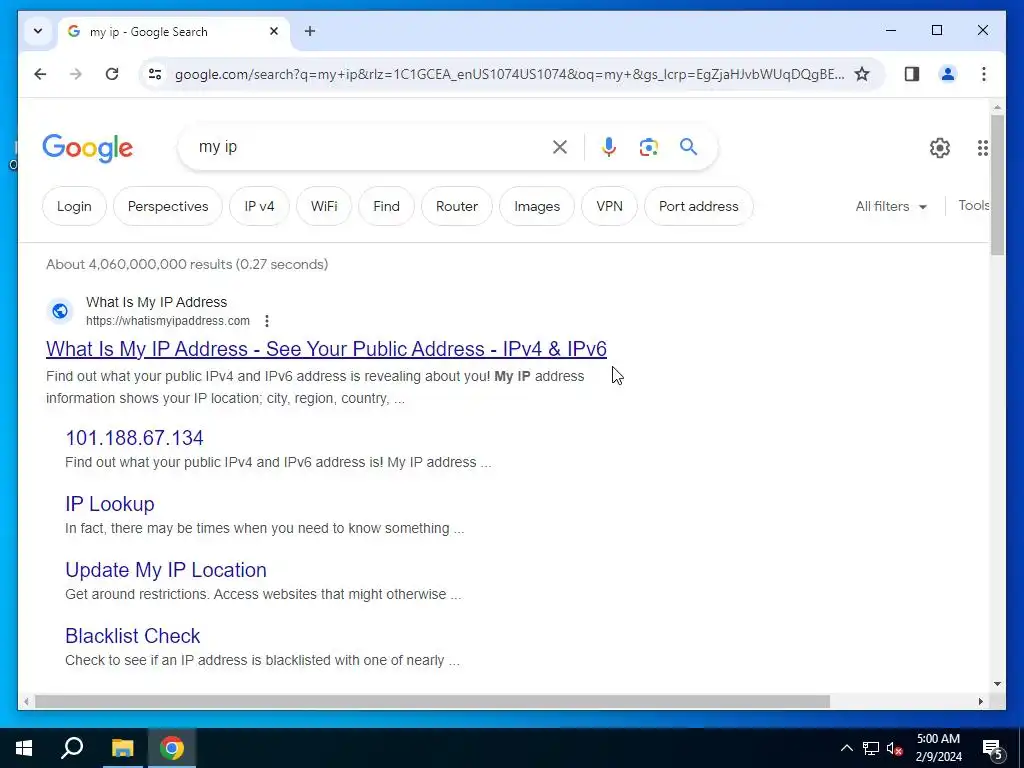The height and width of the screenshot is (768, 1024).
Task: Show hidden system tray icons
Action: coord(846,748)
